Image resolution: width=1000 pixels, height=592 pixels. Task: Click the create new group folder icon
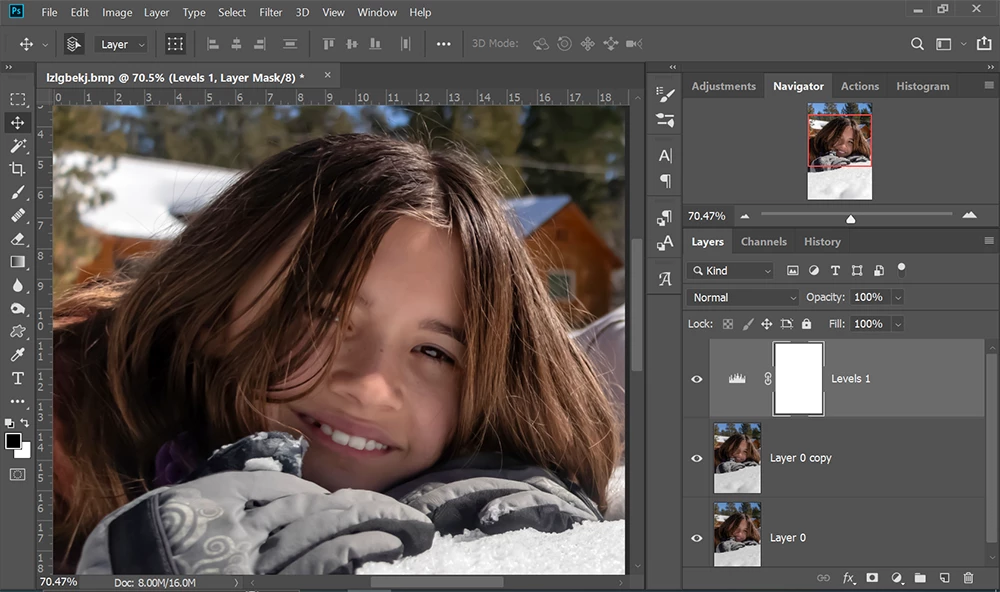[x=920, y=578]
